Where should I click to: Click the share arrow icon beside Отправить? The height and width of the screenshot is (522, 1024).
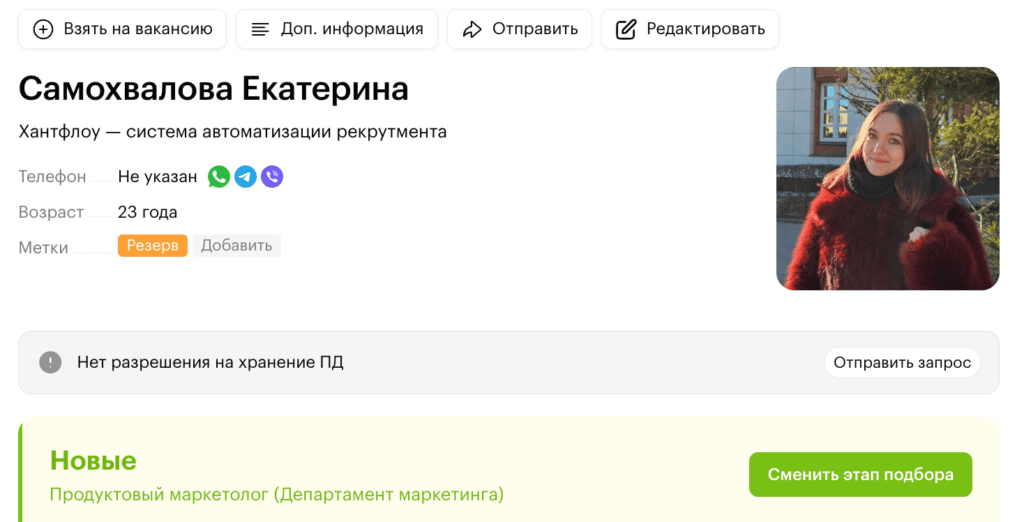pyautogui.click(x=472, y=29)
